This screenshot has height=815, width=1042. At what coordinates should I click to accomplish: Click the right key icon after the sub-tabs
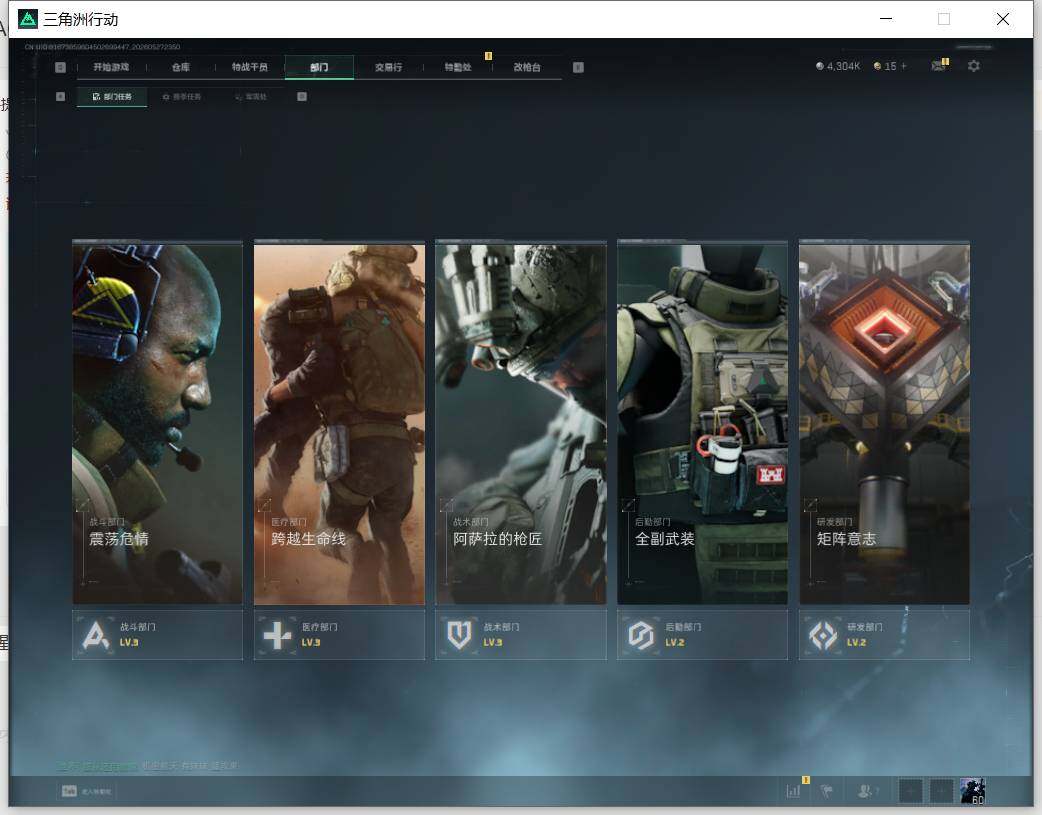(x=302, y=96)
